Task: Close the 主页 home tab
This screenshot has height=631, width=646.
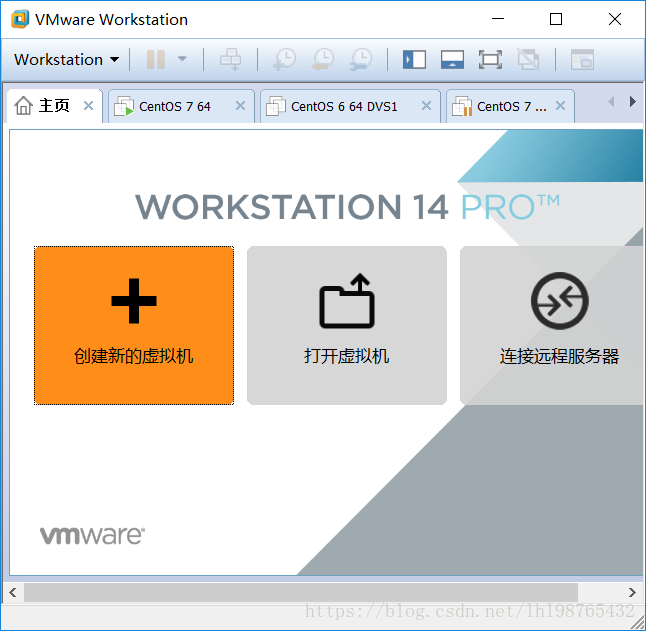Action: (x=88, y=106)
